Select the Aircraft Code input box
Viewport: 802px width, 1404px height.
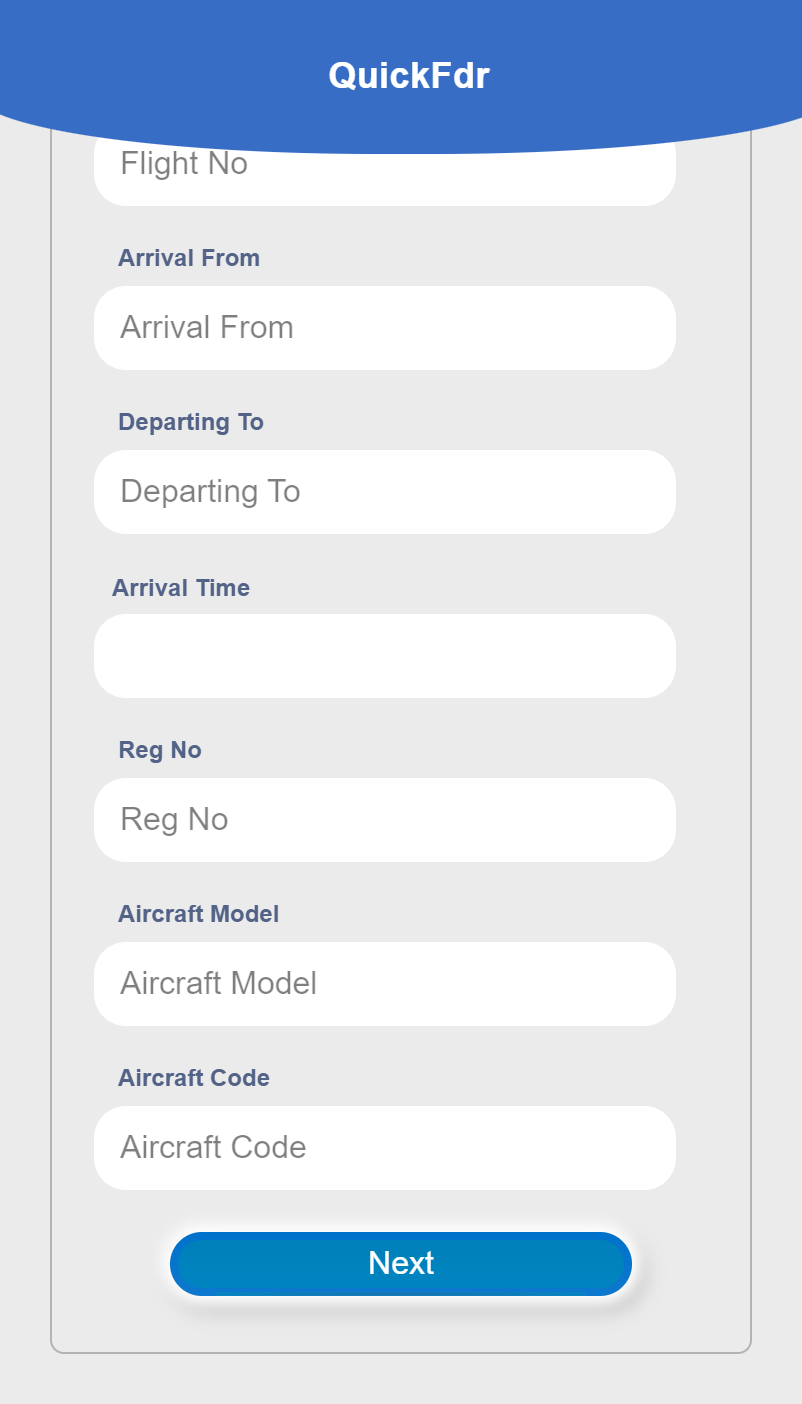pos(385,1148)
